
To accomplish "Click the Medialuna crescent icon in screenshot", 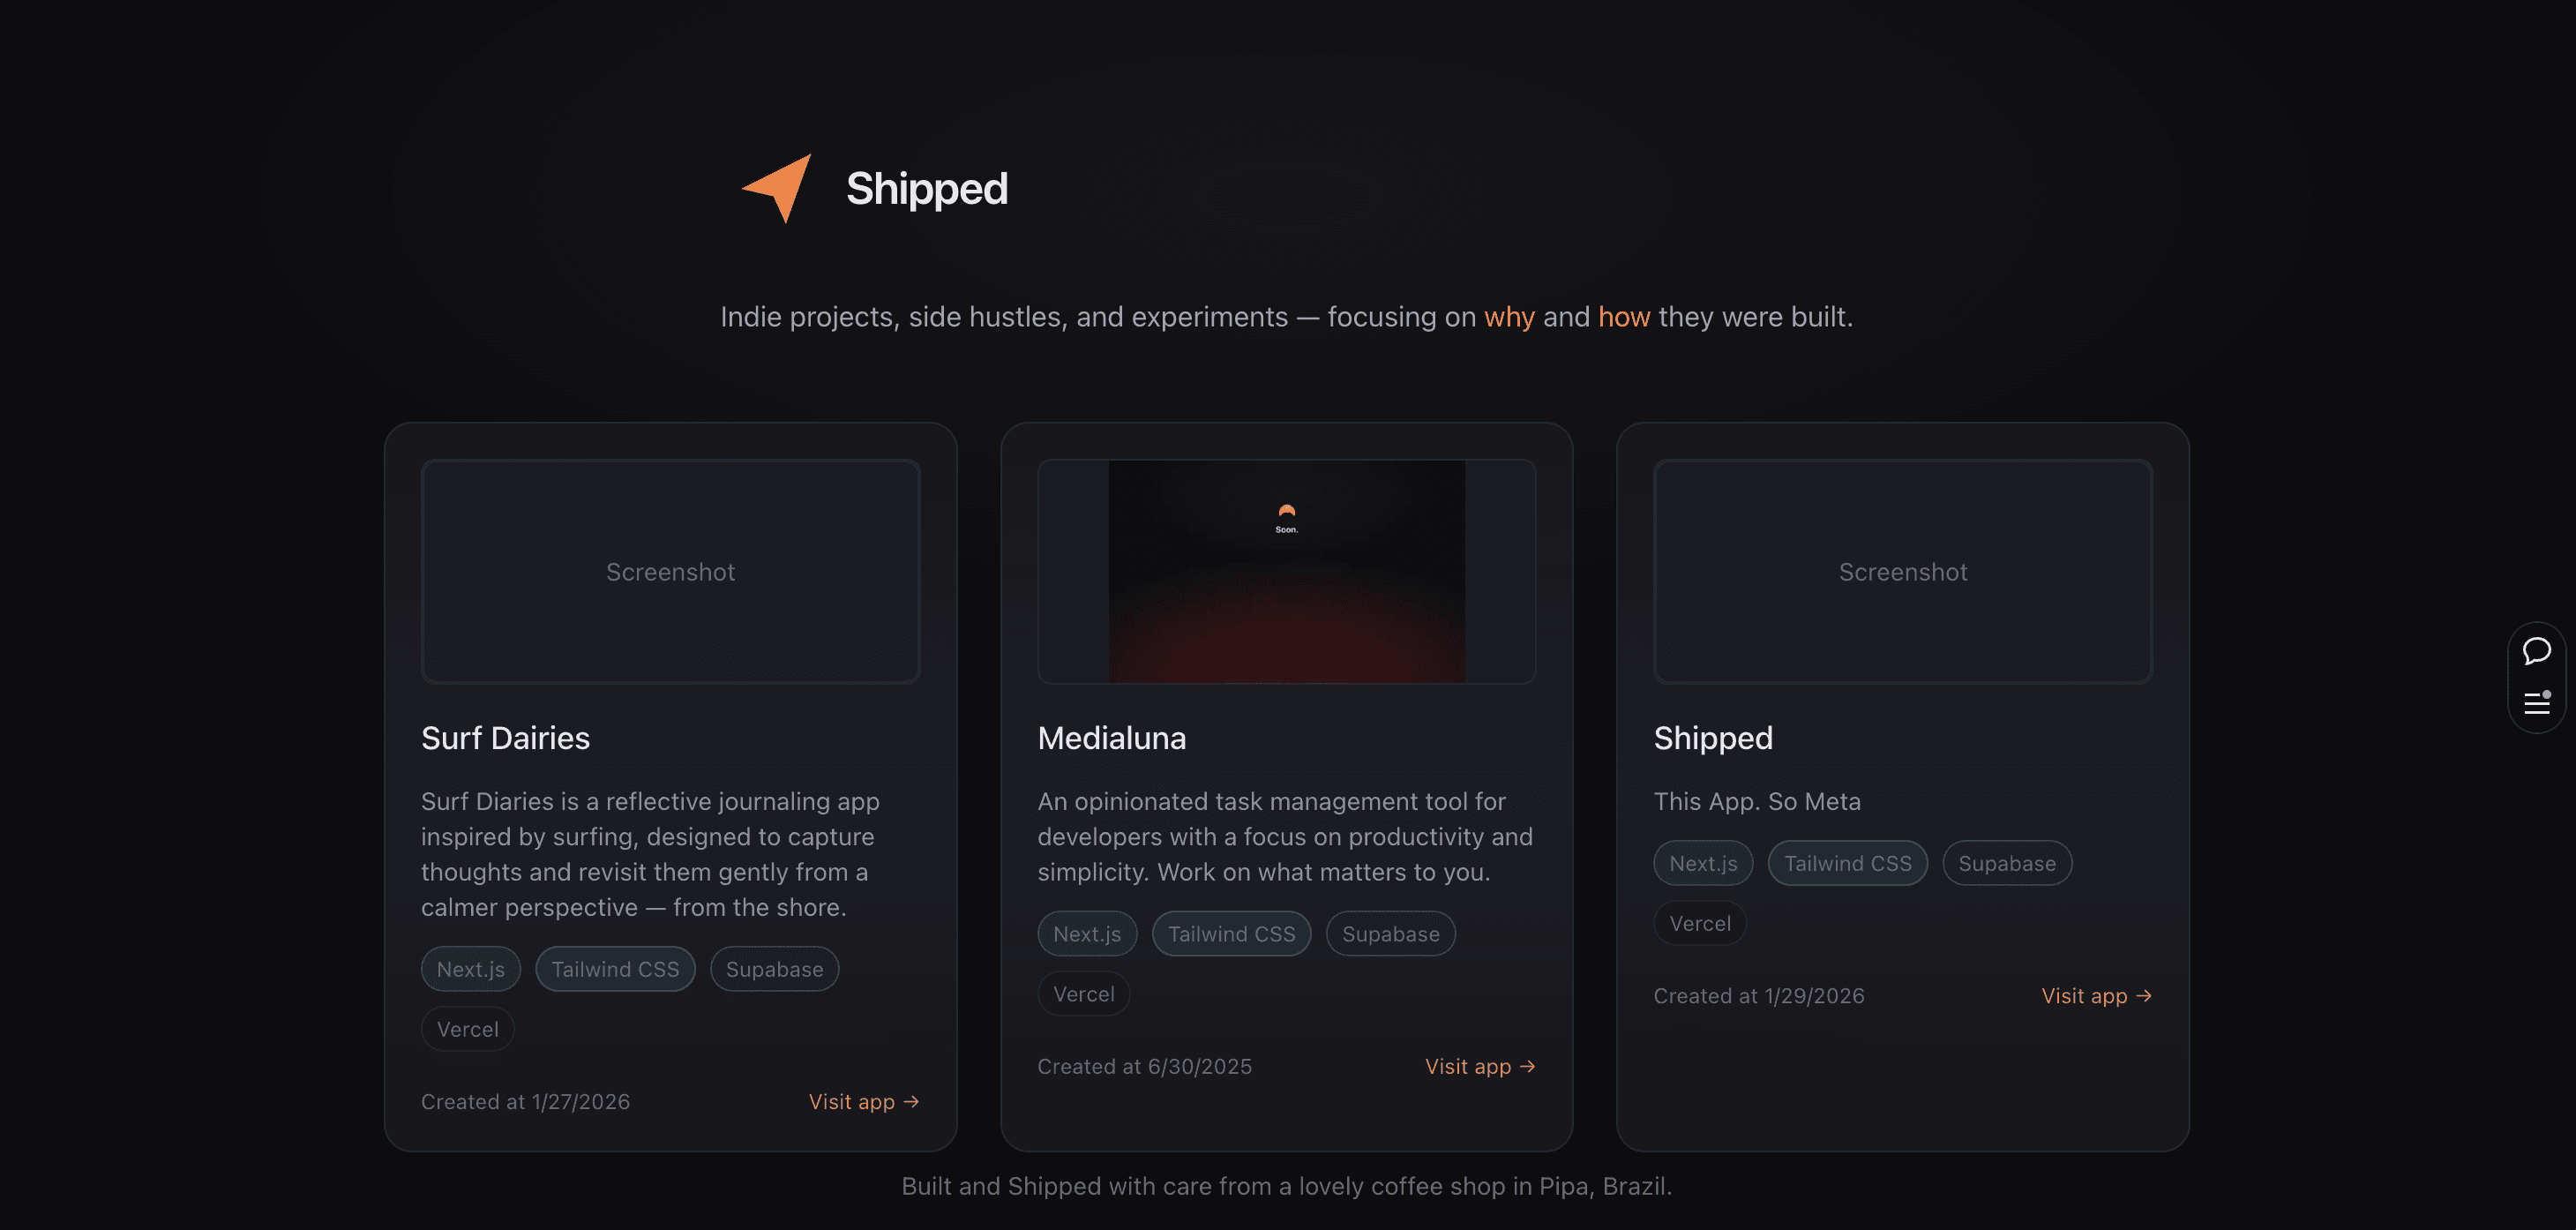I will [x=1286, y=511].
